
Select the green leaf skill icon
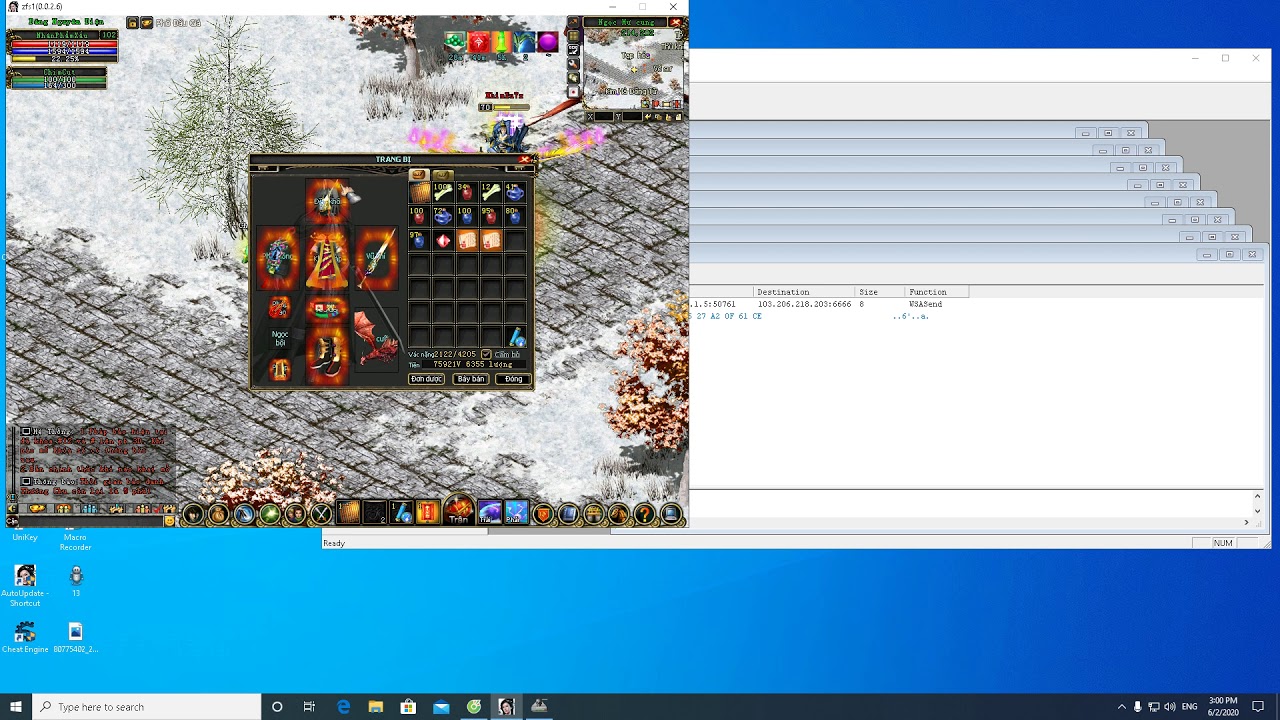pyautogui.click(x=270, y=514)
